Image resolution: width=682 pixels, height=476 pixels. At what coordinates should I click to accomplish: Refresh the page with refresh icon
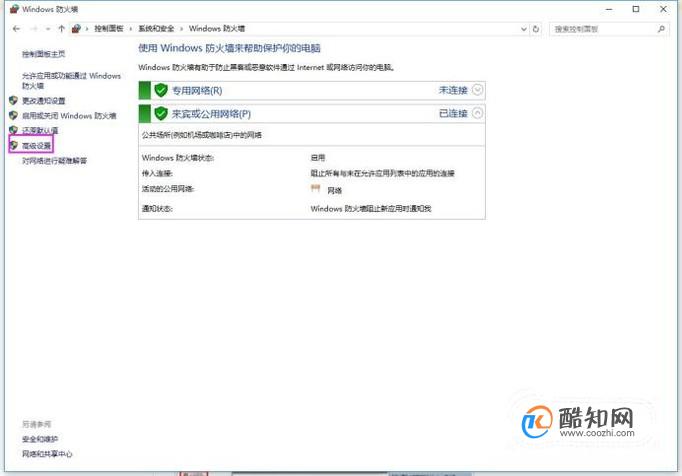(536, 29)
